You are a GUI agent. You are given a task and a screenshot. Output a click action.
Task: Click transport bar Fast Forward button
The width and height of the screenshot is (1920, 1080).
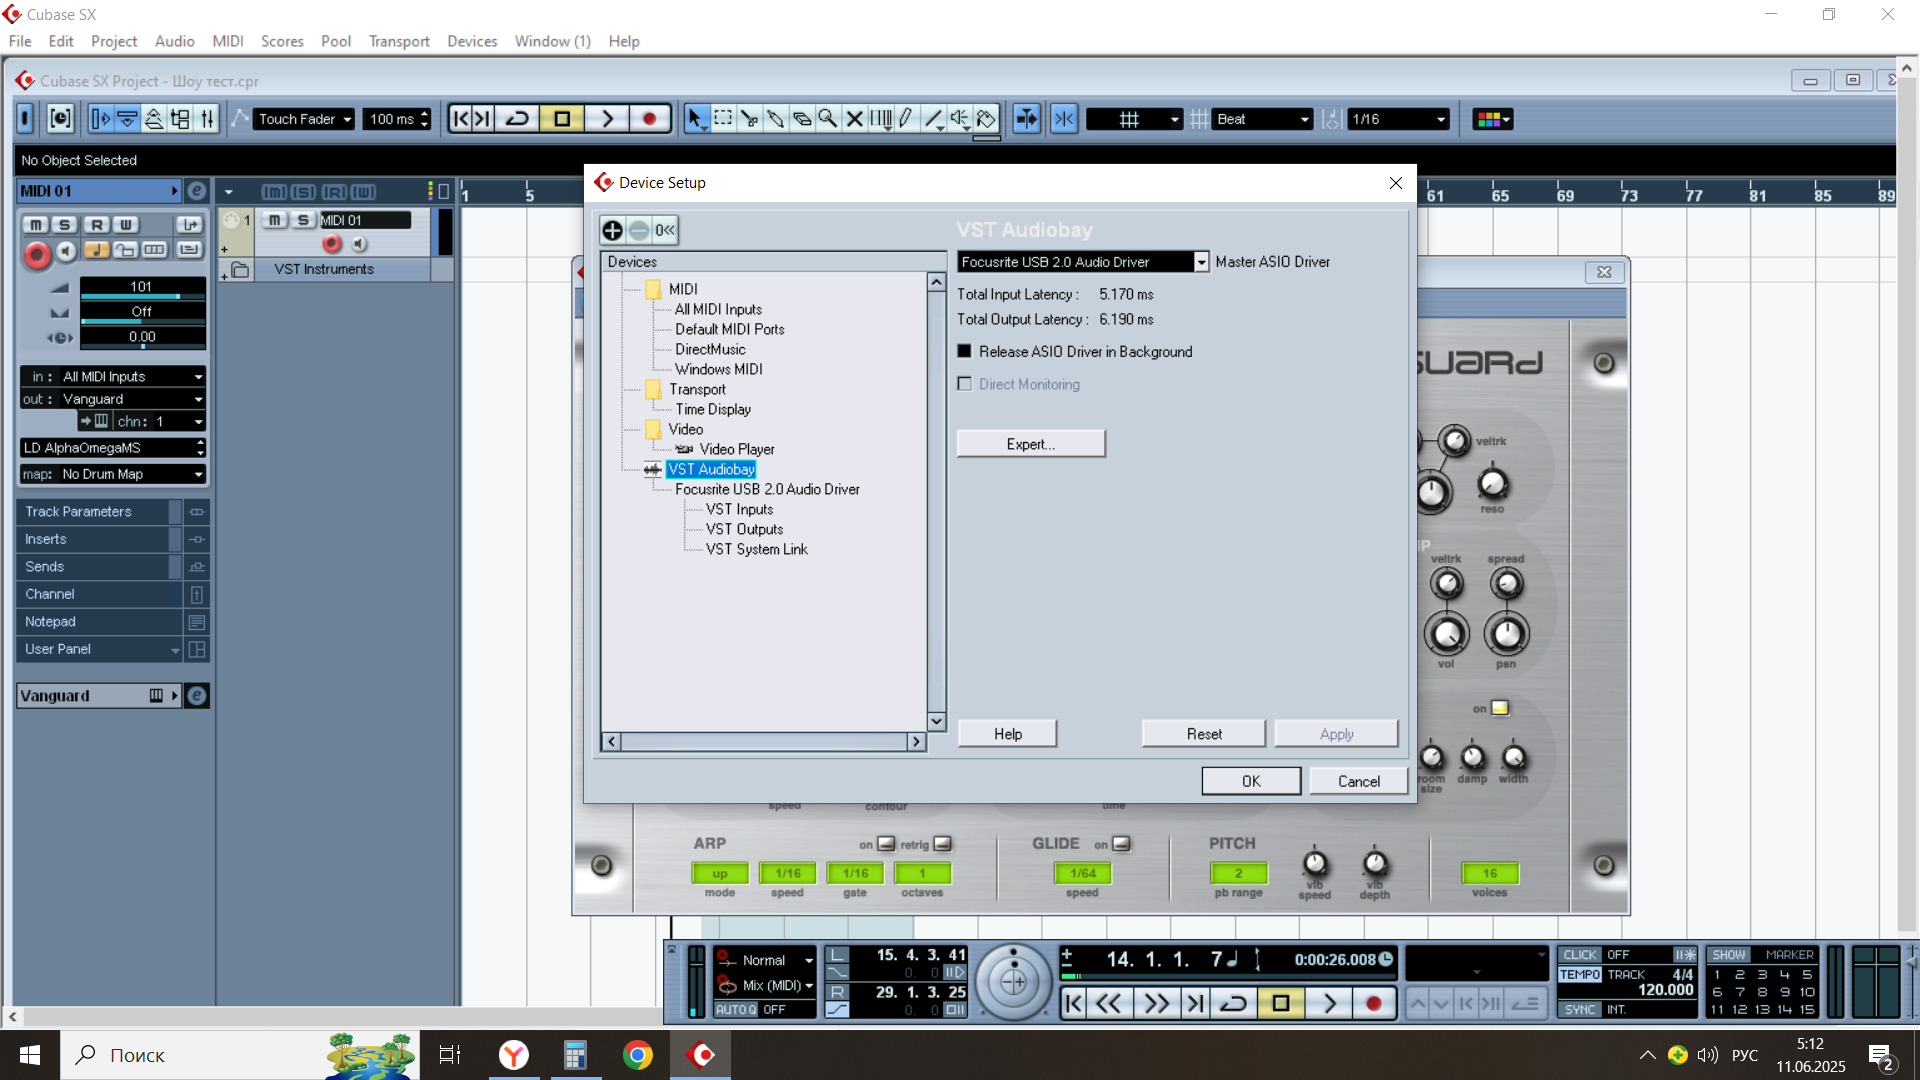[x=1156, y=1003]
